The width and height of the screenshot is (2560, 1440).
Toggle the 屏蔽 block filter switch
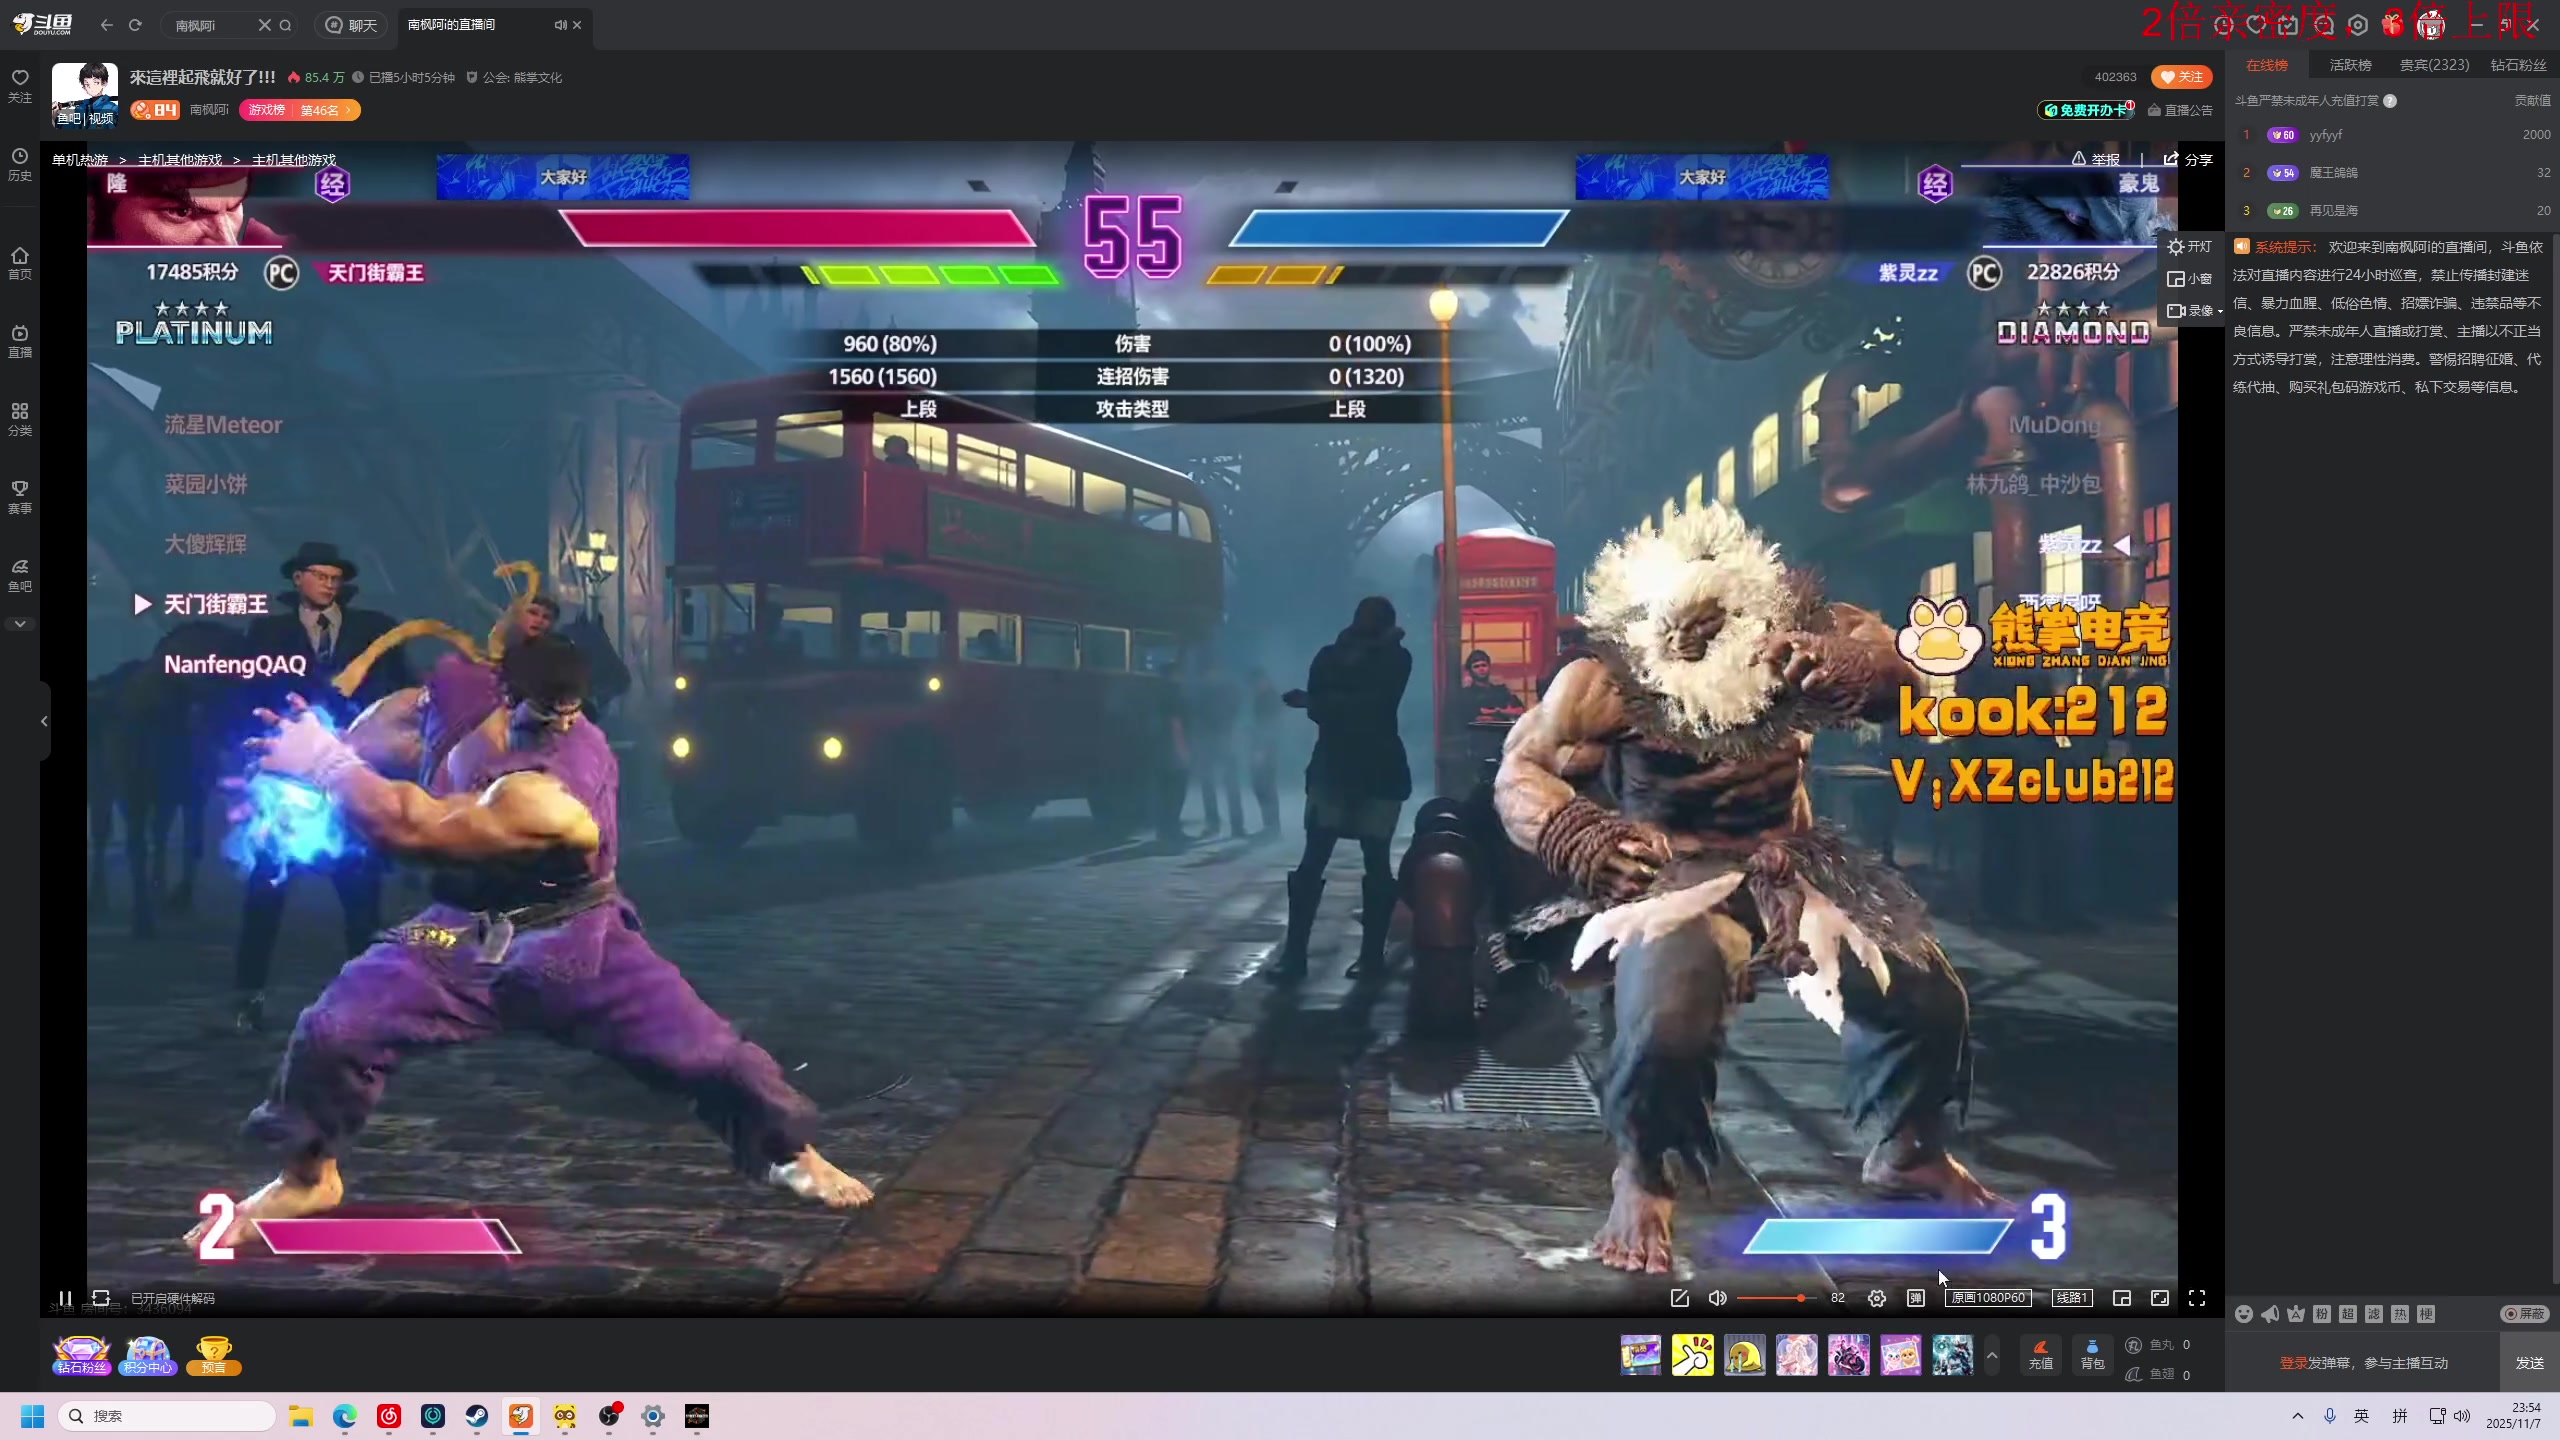[2524, 1314]
